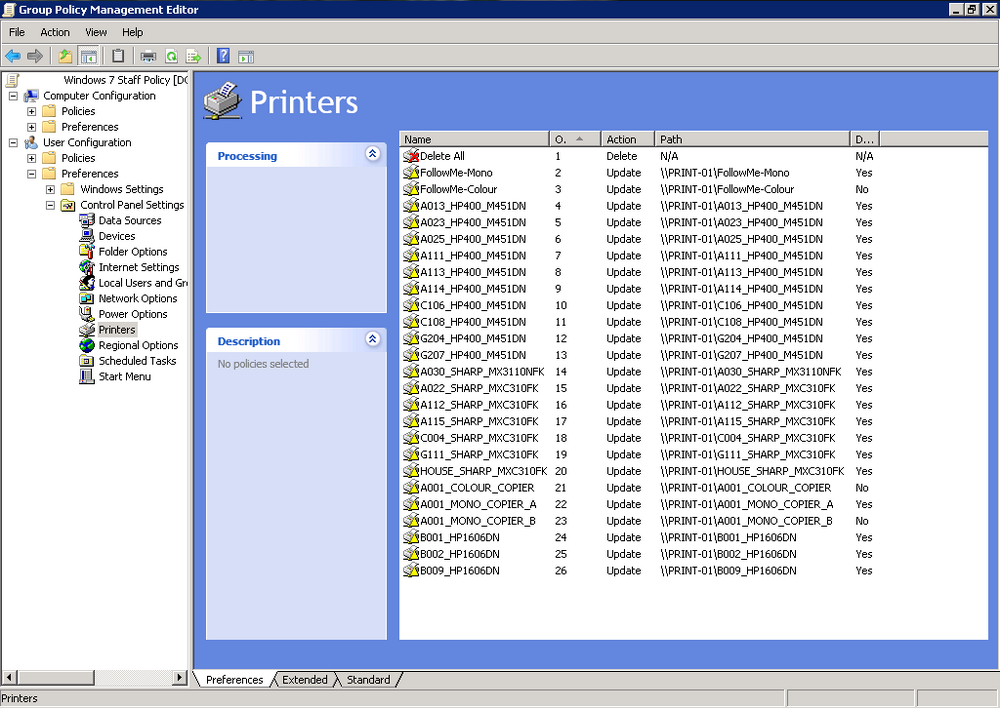Select the A001_COLOUR_COPIER printer row
Screen dimensions: 1000x709
(x=638, y=488)
